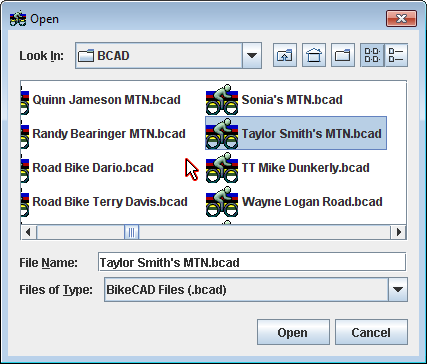Select the Sonia's MTN.bcad file name
The height and width of the screenshot is (364, 427).
point(292,100)
